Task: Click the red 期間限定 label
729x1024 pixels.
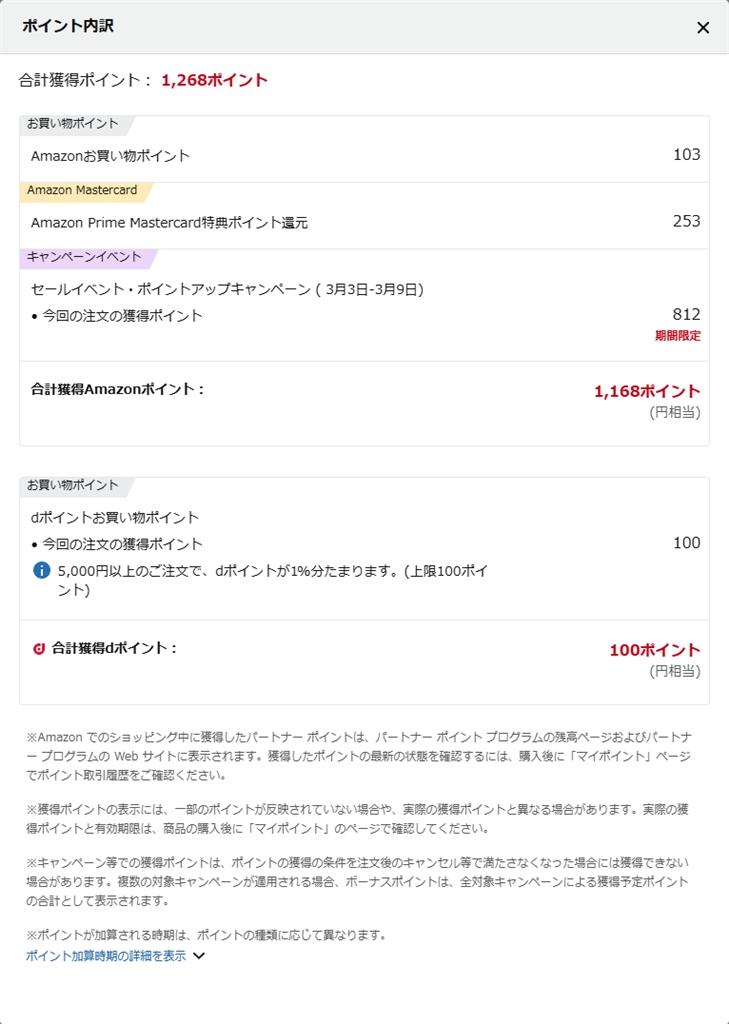Action: 677,336
